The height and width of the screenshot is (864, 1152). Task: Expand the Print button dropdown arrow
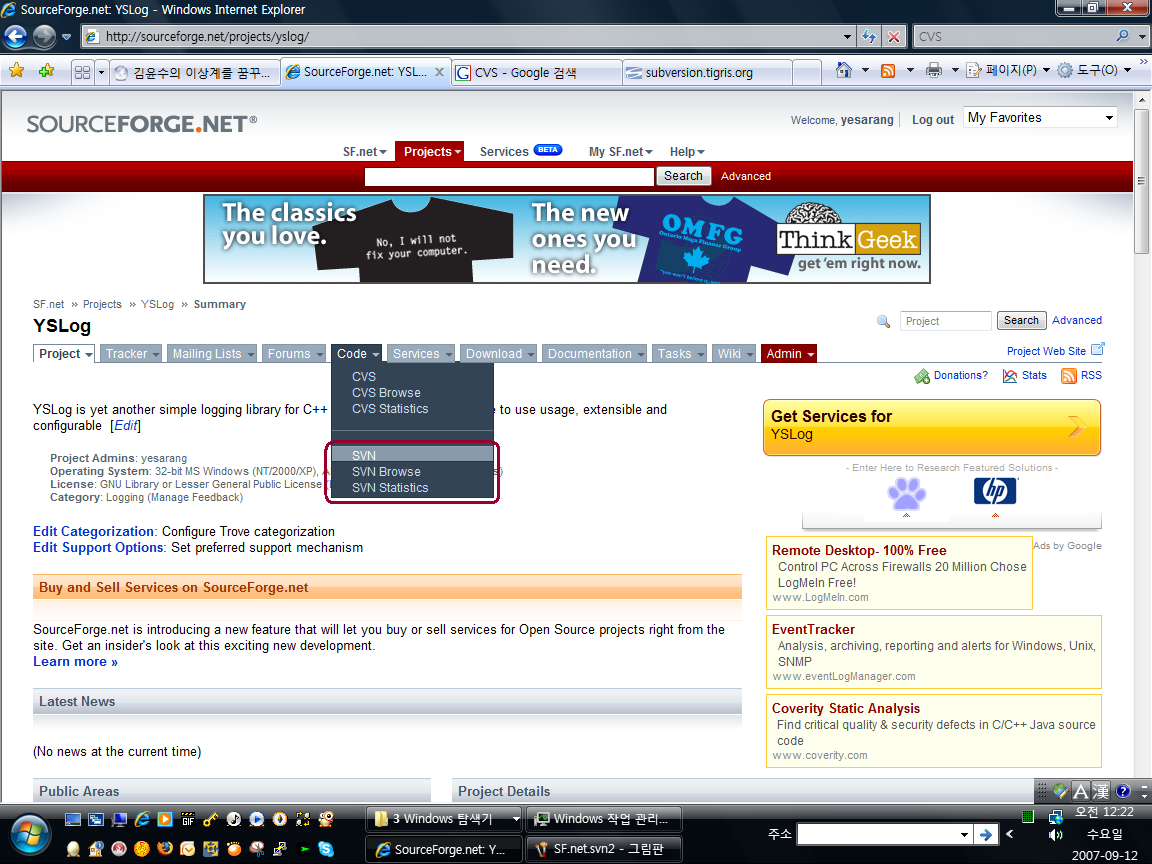click(954, 71)
